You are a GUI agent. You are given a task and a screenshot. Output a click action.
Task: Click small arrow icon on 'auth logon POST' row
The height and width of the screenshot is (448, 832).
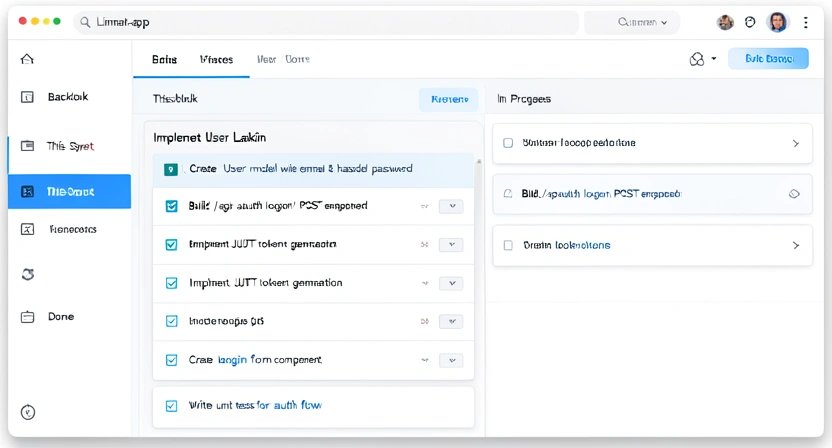424,206
